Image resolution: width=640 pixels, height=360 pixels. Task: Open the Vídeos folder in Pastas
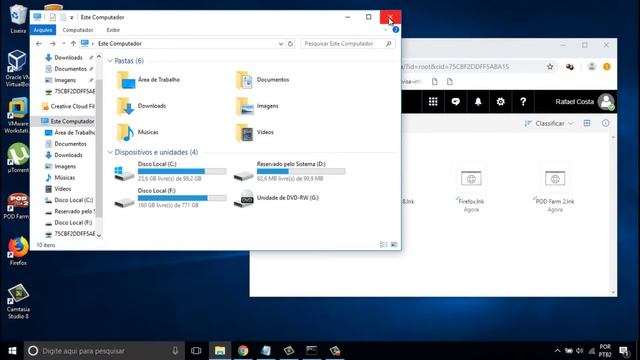pyautogui.click(x=255, y=132)
